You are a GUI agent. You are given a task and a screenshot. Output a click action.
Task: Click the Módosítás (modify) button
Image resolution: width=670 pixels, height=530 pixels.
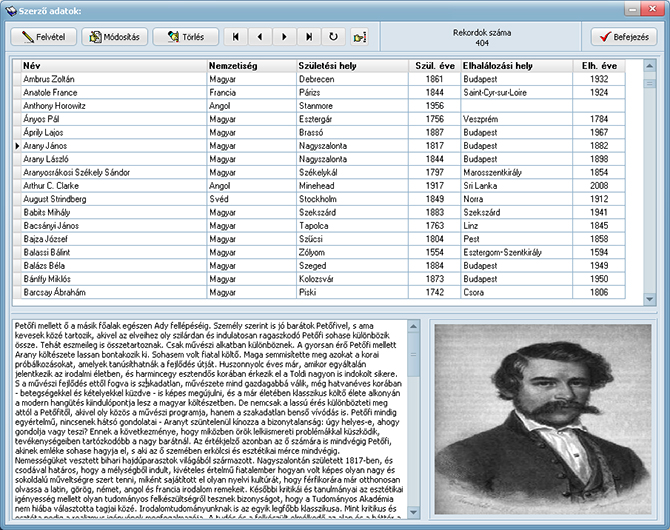[114, 37]
